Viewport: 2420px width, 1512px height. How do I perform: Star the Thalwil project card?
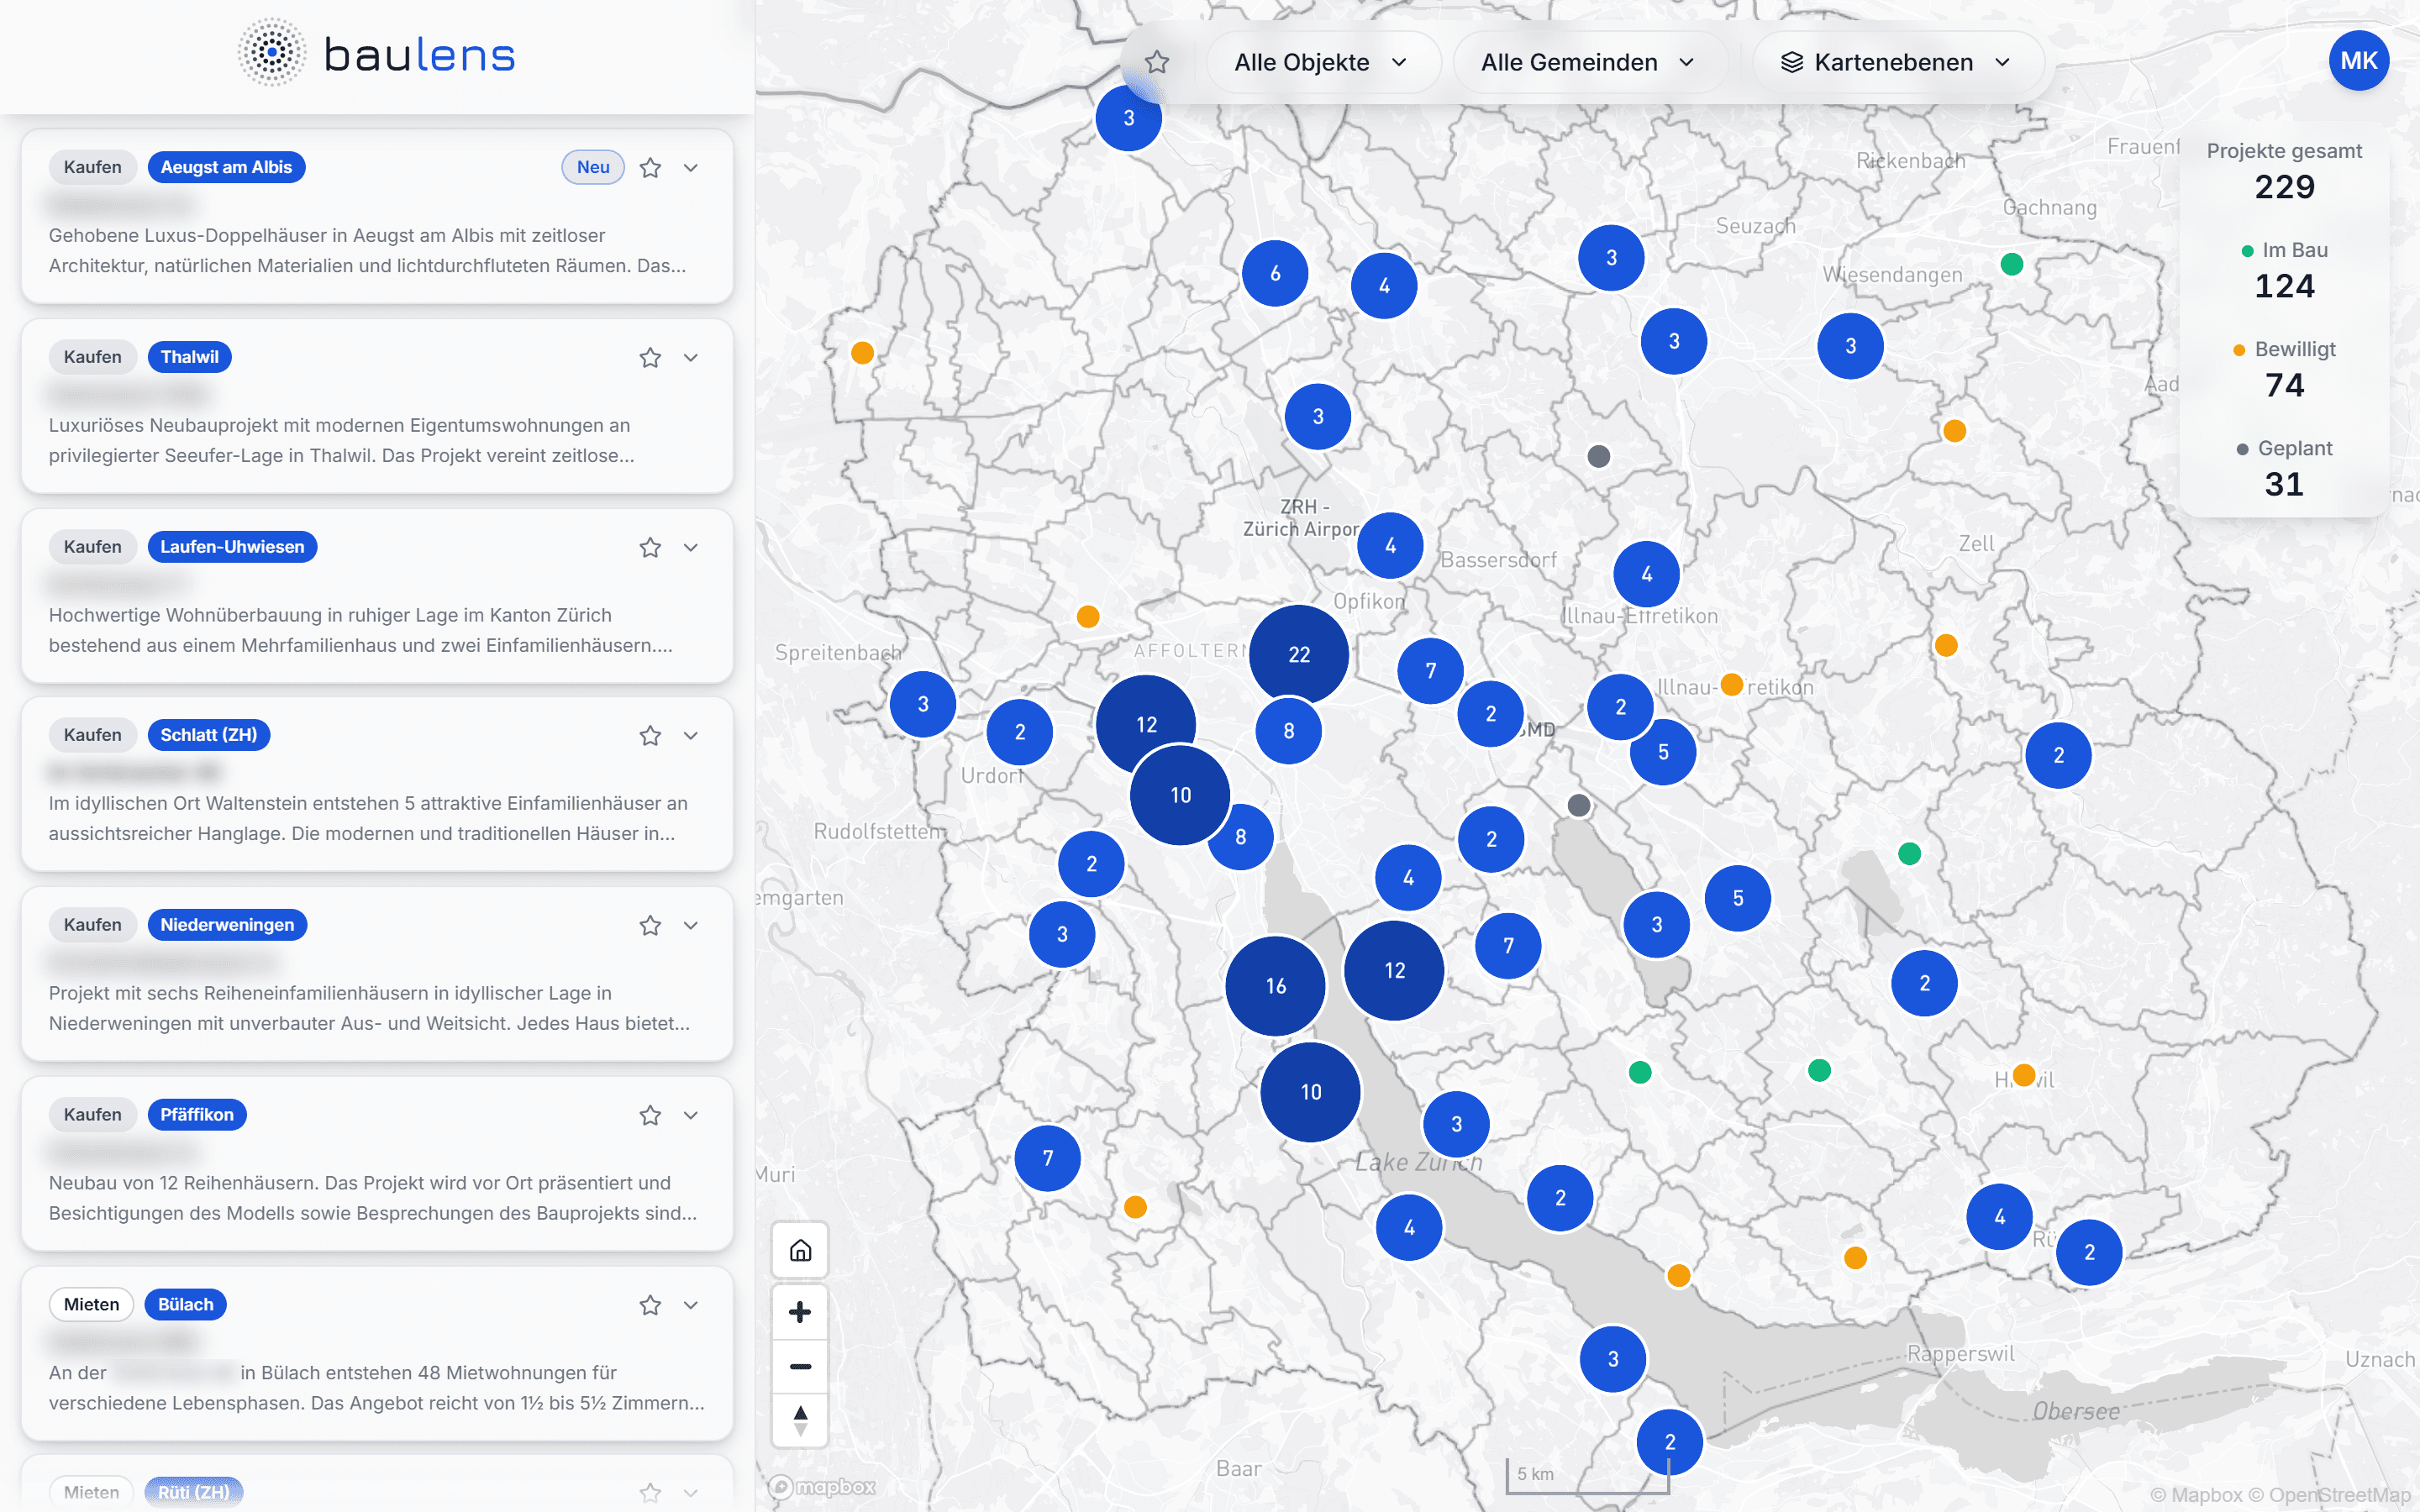click(650, 357)
